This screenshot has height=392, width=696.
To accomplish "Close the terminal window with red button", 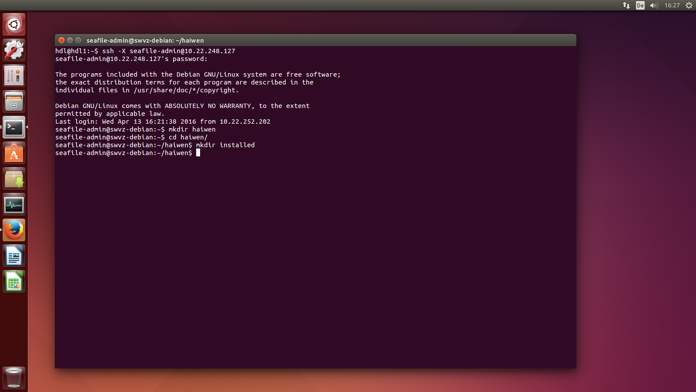I will pos(61,40).
